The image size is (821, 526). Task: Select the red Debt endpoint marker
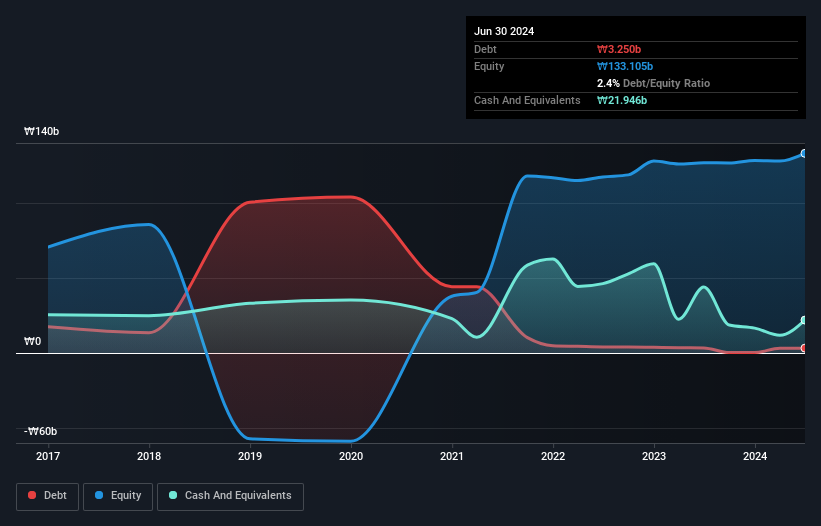804,348
